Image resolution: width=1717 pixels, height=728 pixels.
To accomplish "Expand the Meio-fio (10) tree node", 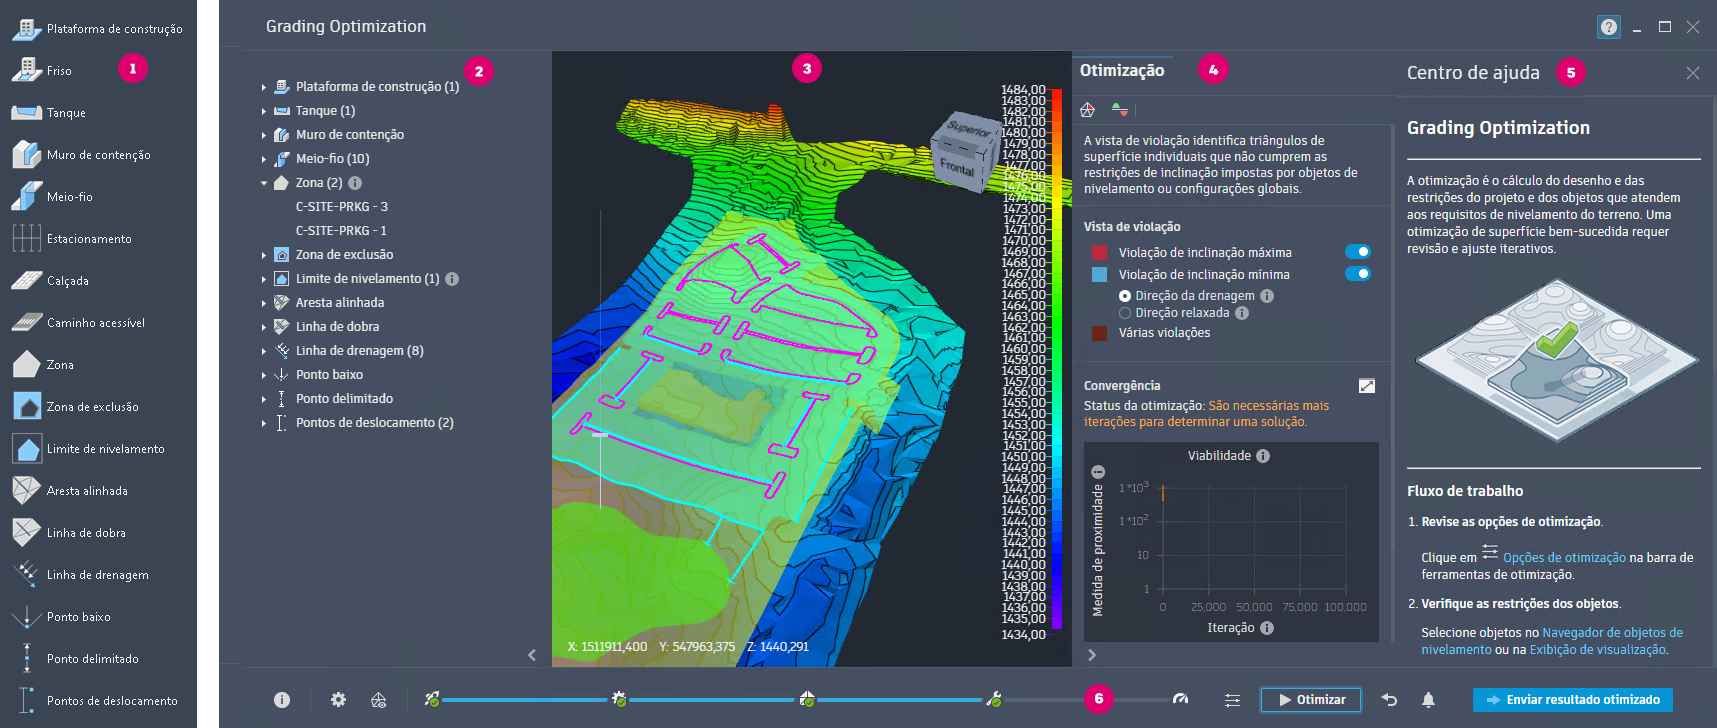I will (264, 159).
